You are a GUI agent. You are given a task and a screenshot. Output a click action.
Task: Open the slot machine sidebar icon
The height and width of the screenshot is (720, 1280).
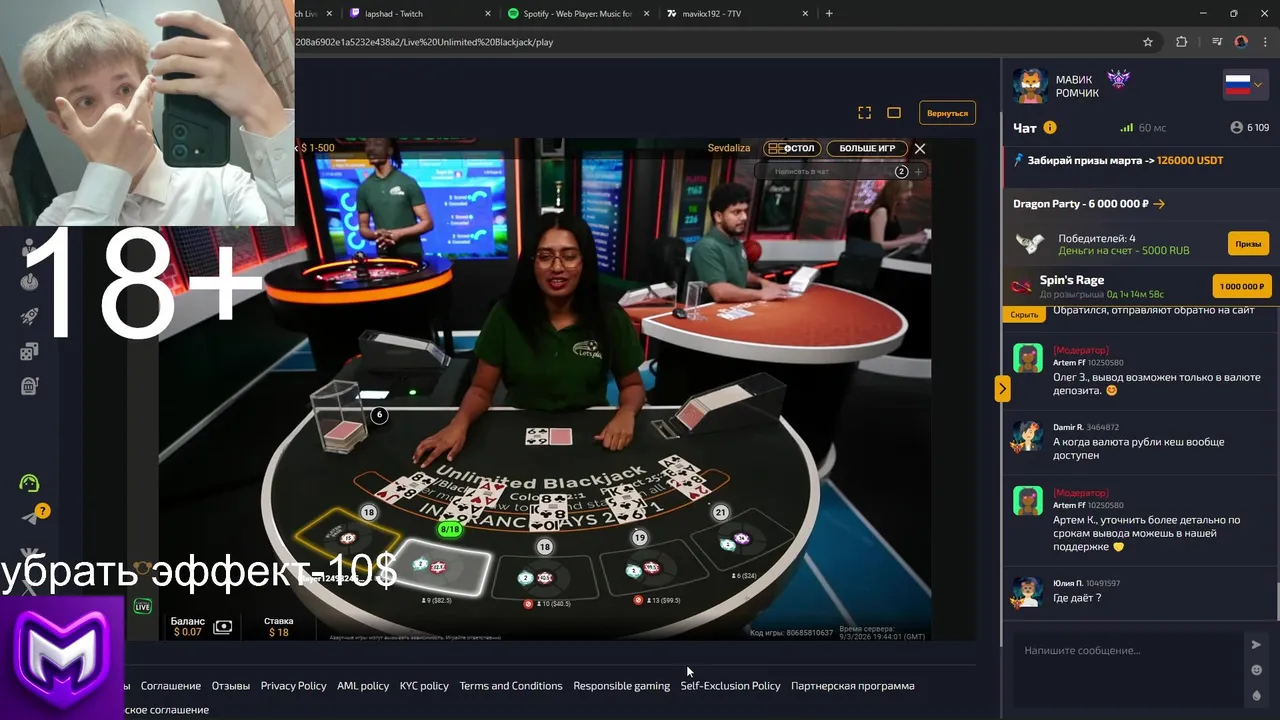[30, 385]
